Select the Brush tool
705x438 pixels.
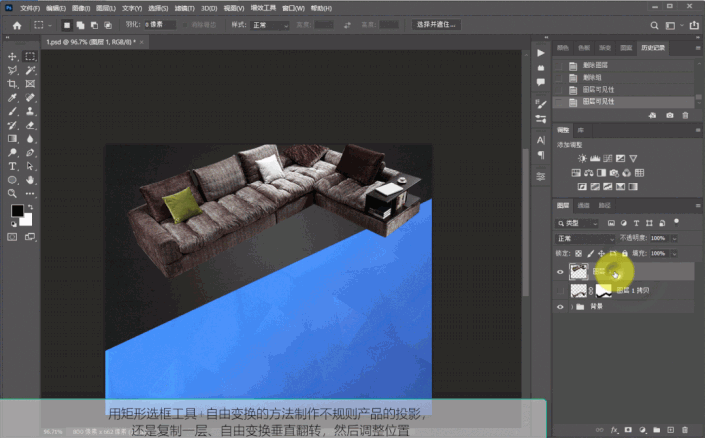12,112
